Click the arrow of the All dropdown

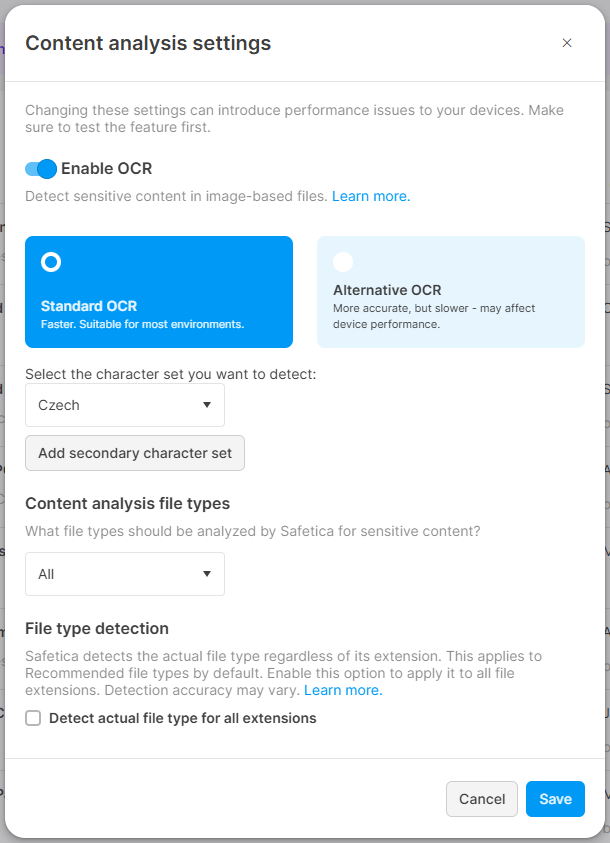click(x=206, y=574)
